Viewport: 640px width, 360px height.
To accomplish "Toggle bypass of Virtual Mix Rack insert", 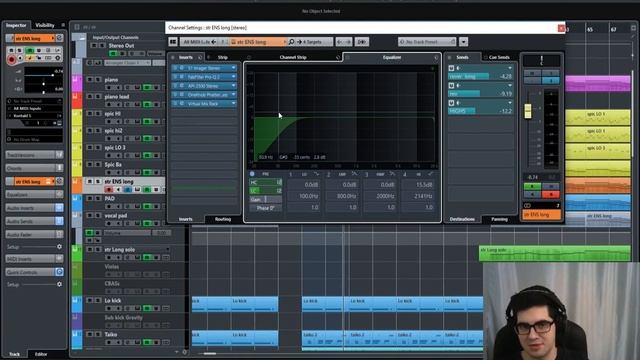I will [175, 103].
